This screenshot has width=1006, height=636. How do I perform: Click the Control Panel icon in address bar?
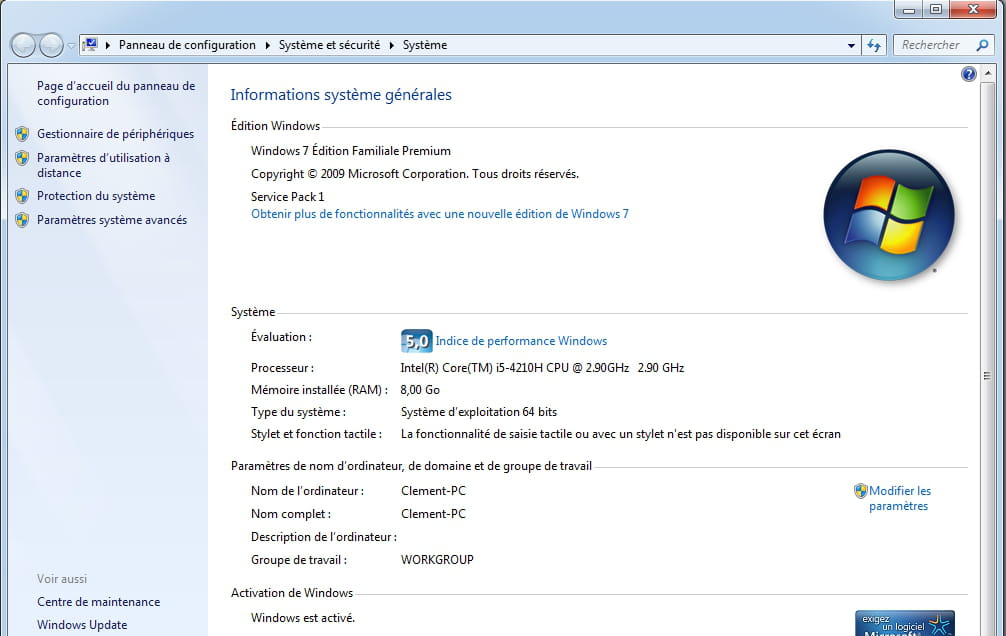coord(91,45)
